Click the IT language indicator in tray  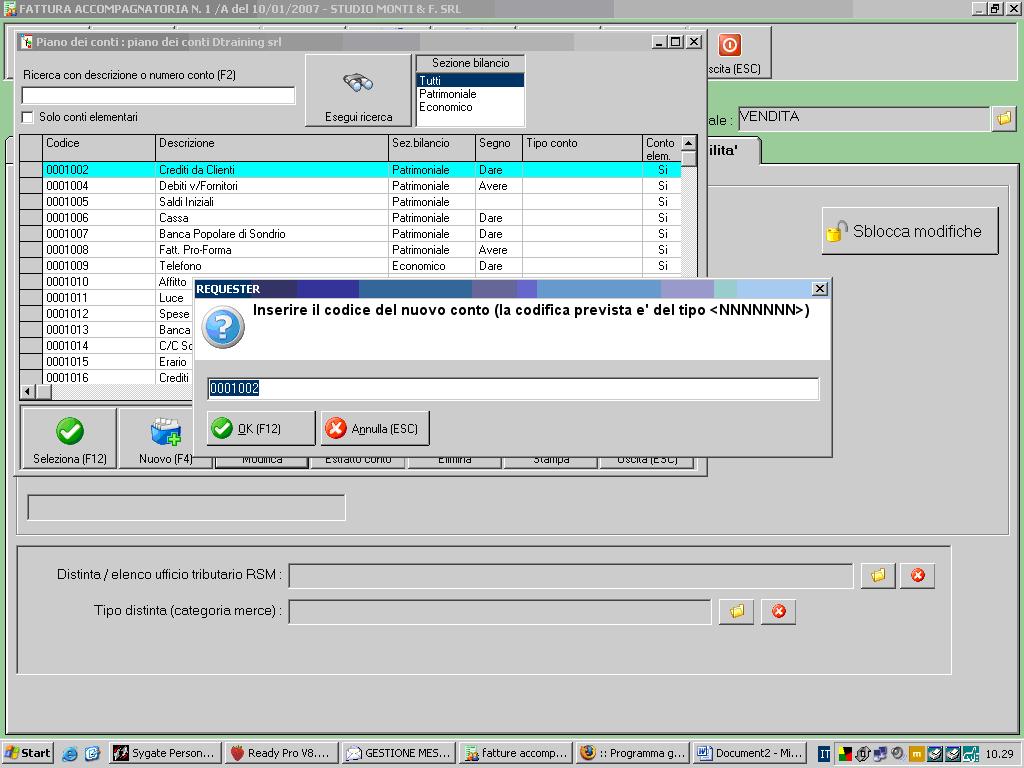point(824,754)
